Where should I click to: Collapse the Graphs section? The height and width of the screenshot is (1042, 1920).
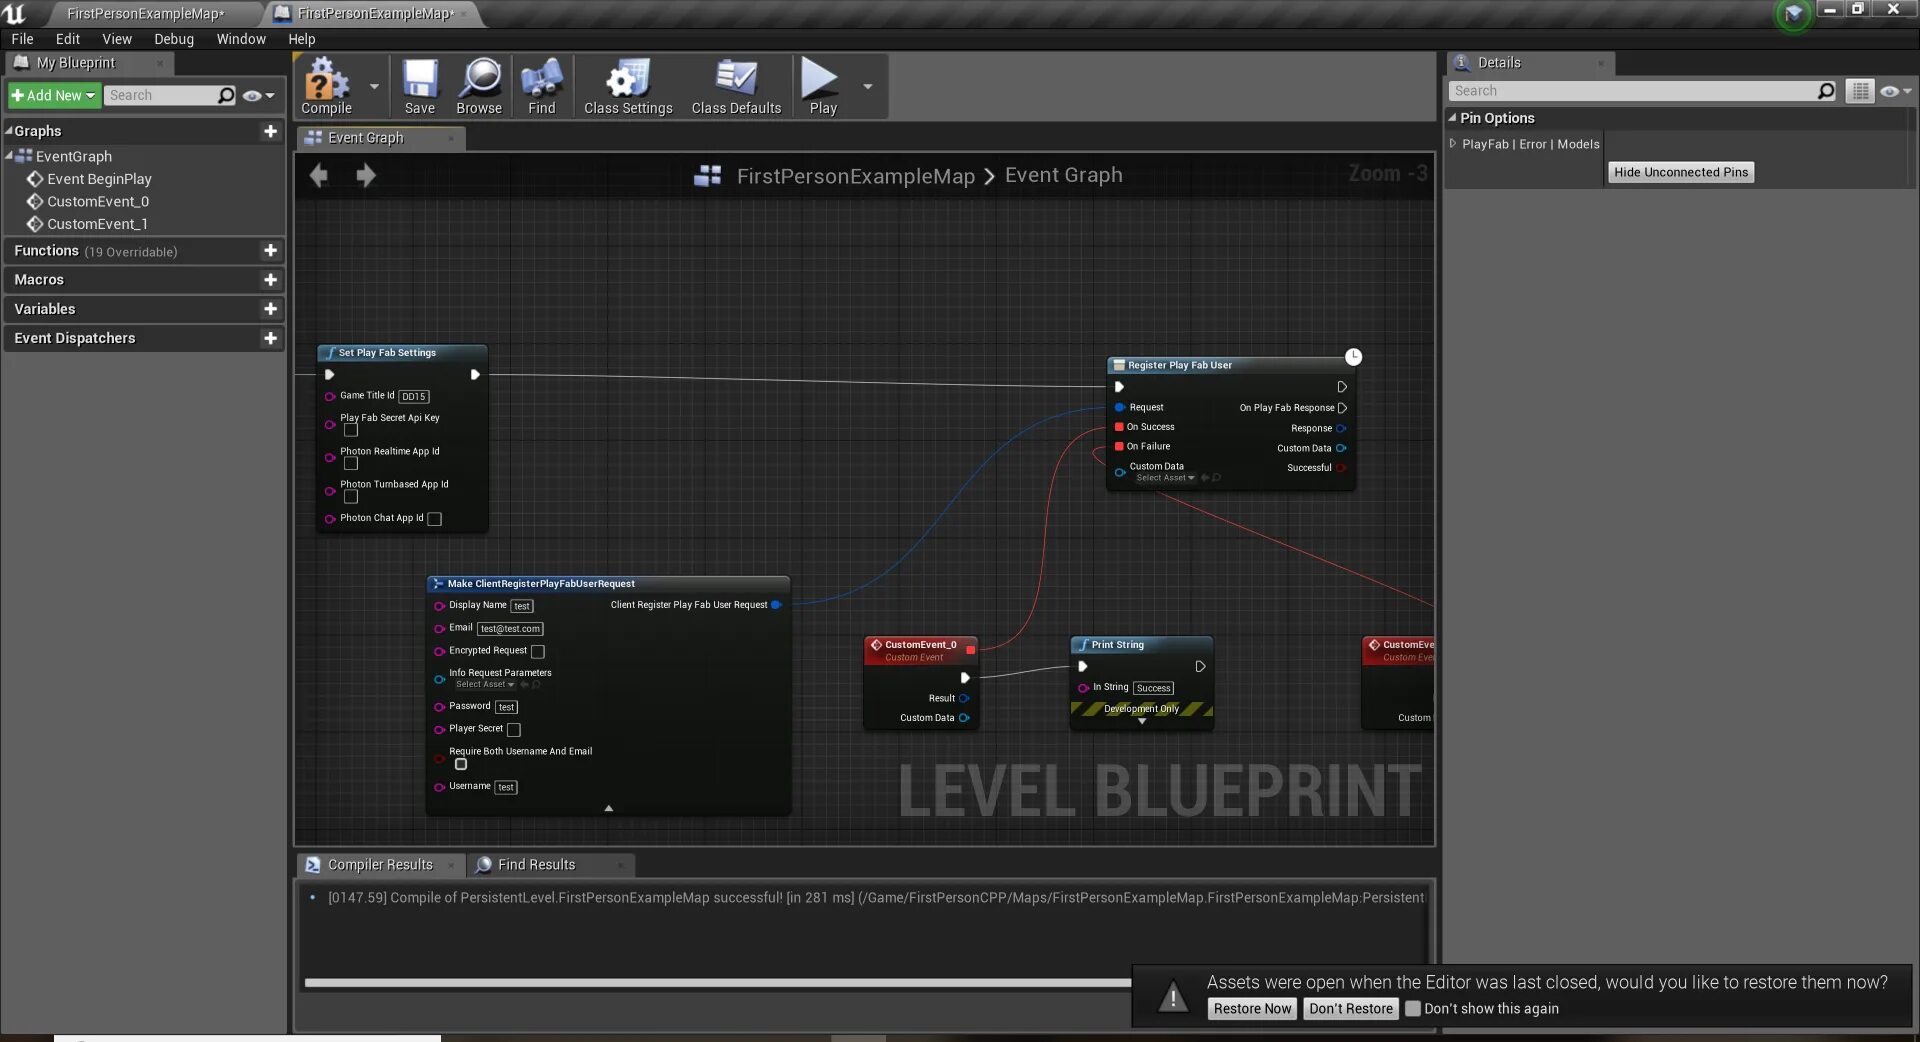(9, 130)
